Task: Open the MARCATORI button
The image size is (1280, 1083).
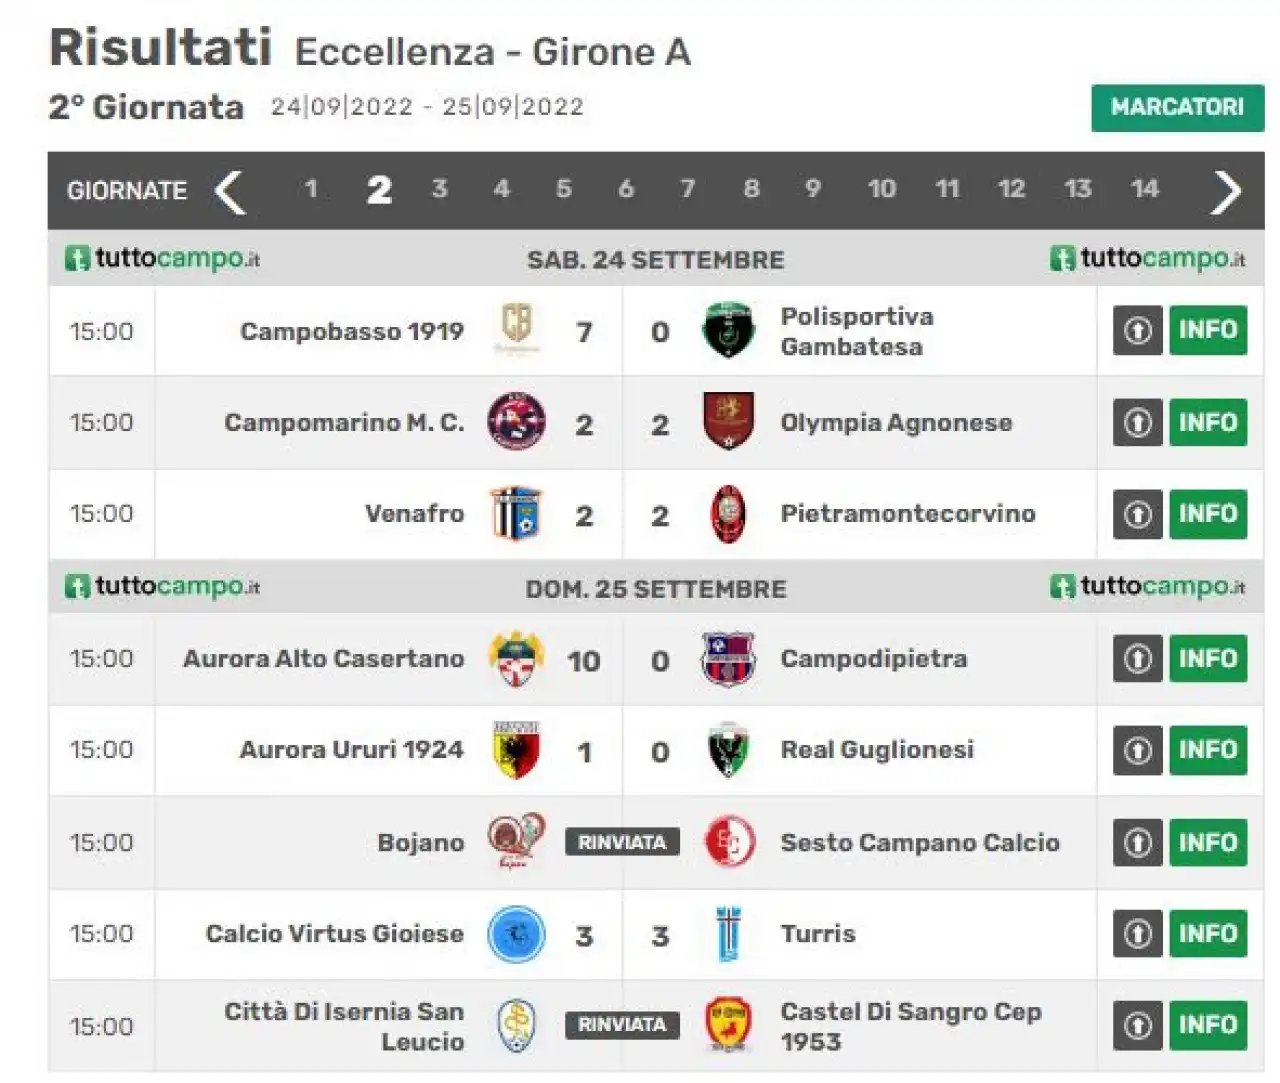Action: point(1177,107)
